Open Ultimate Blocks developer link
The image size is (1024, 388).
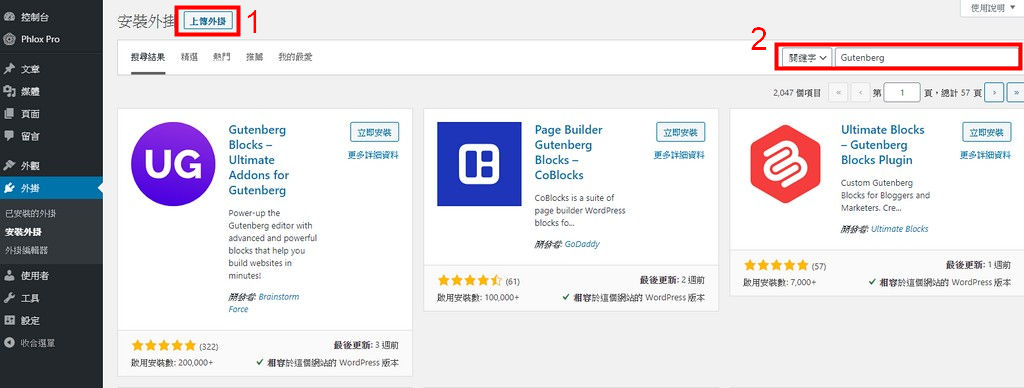click(x=899, y=229)
